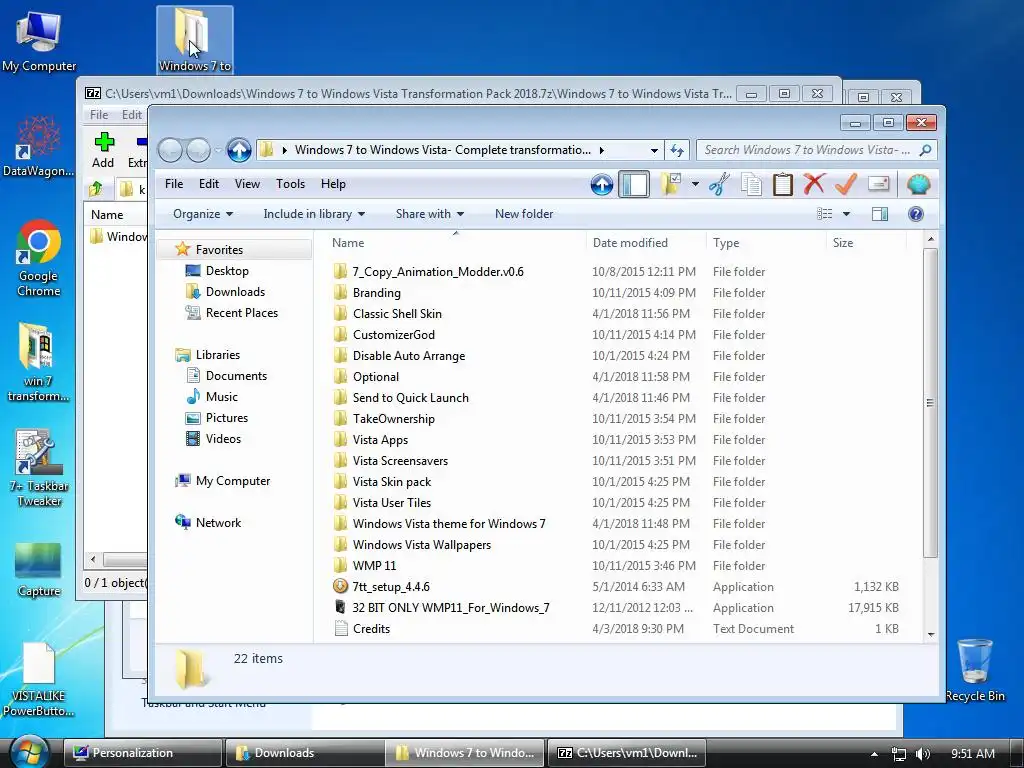Click the Refresh button beside the address bar
This screenshot has width=1024, height=768.
pyautogui.click(x=677, y=150)
